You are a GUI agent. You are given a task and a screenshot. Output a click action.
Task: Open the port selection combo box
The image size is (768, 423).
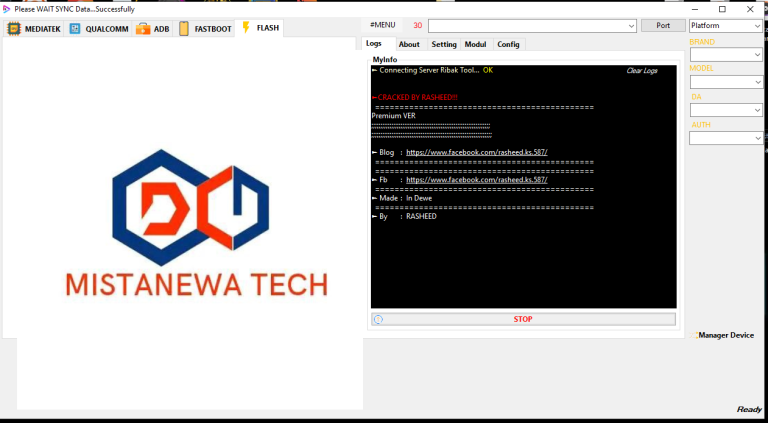(x=532, y=25)
